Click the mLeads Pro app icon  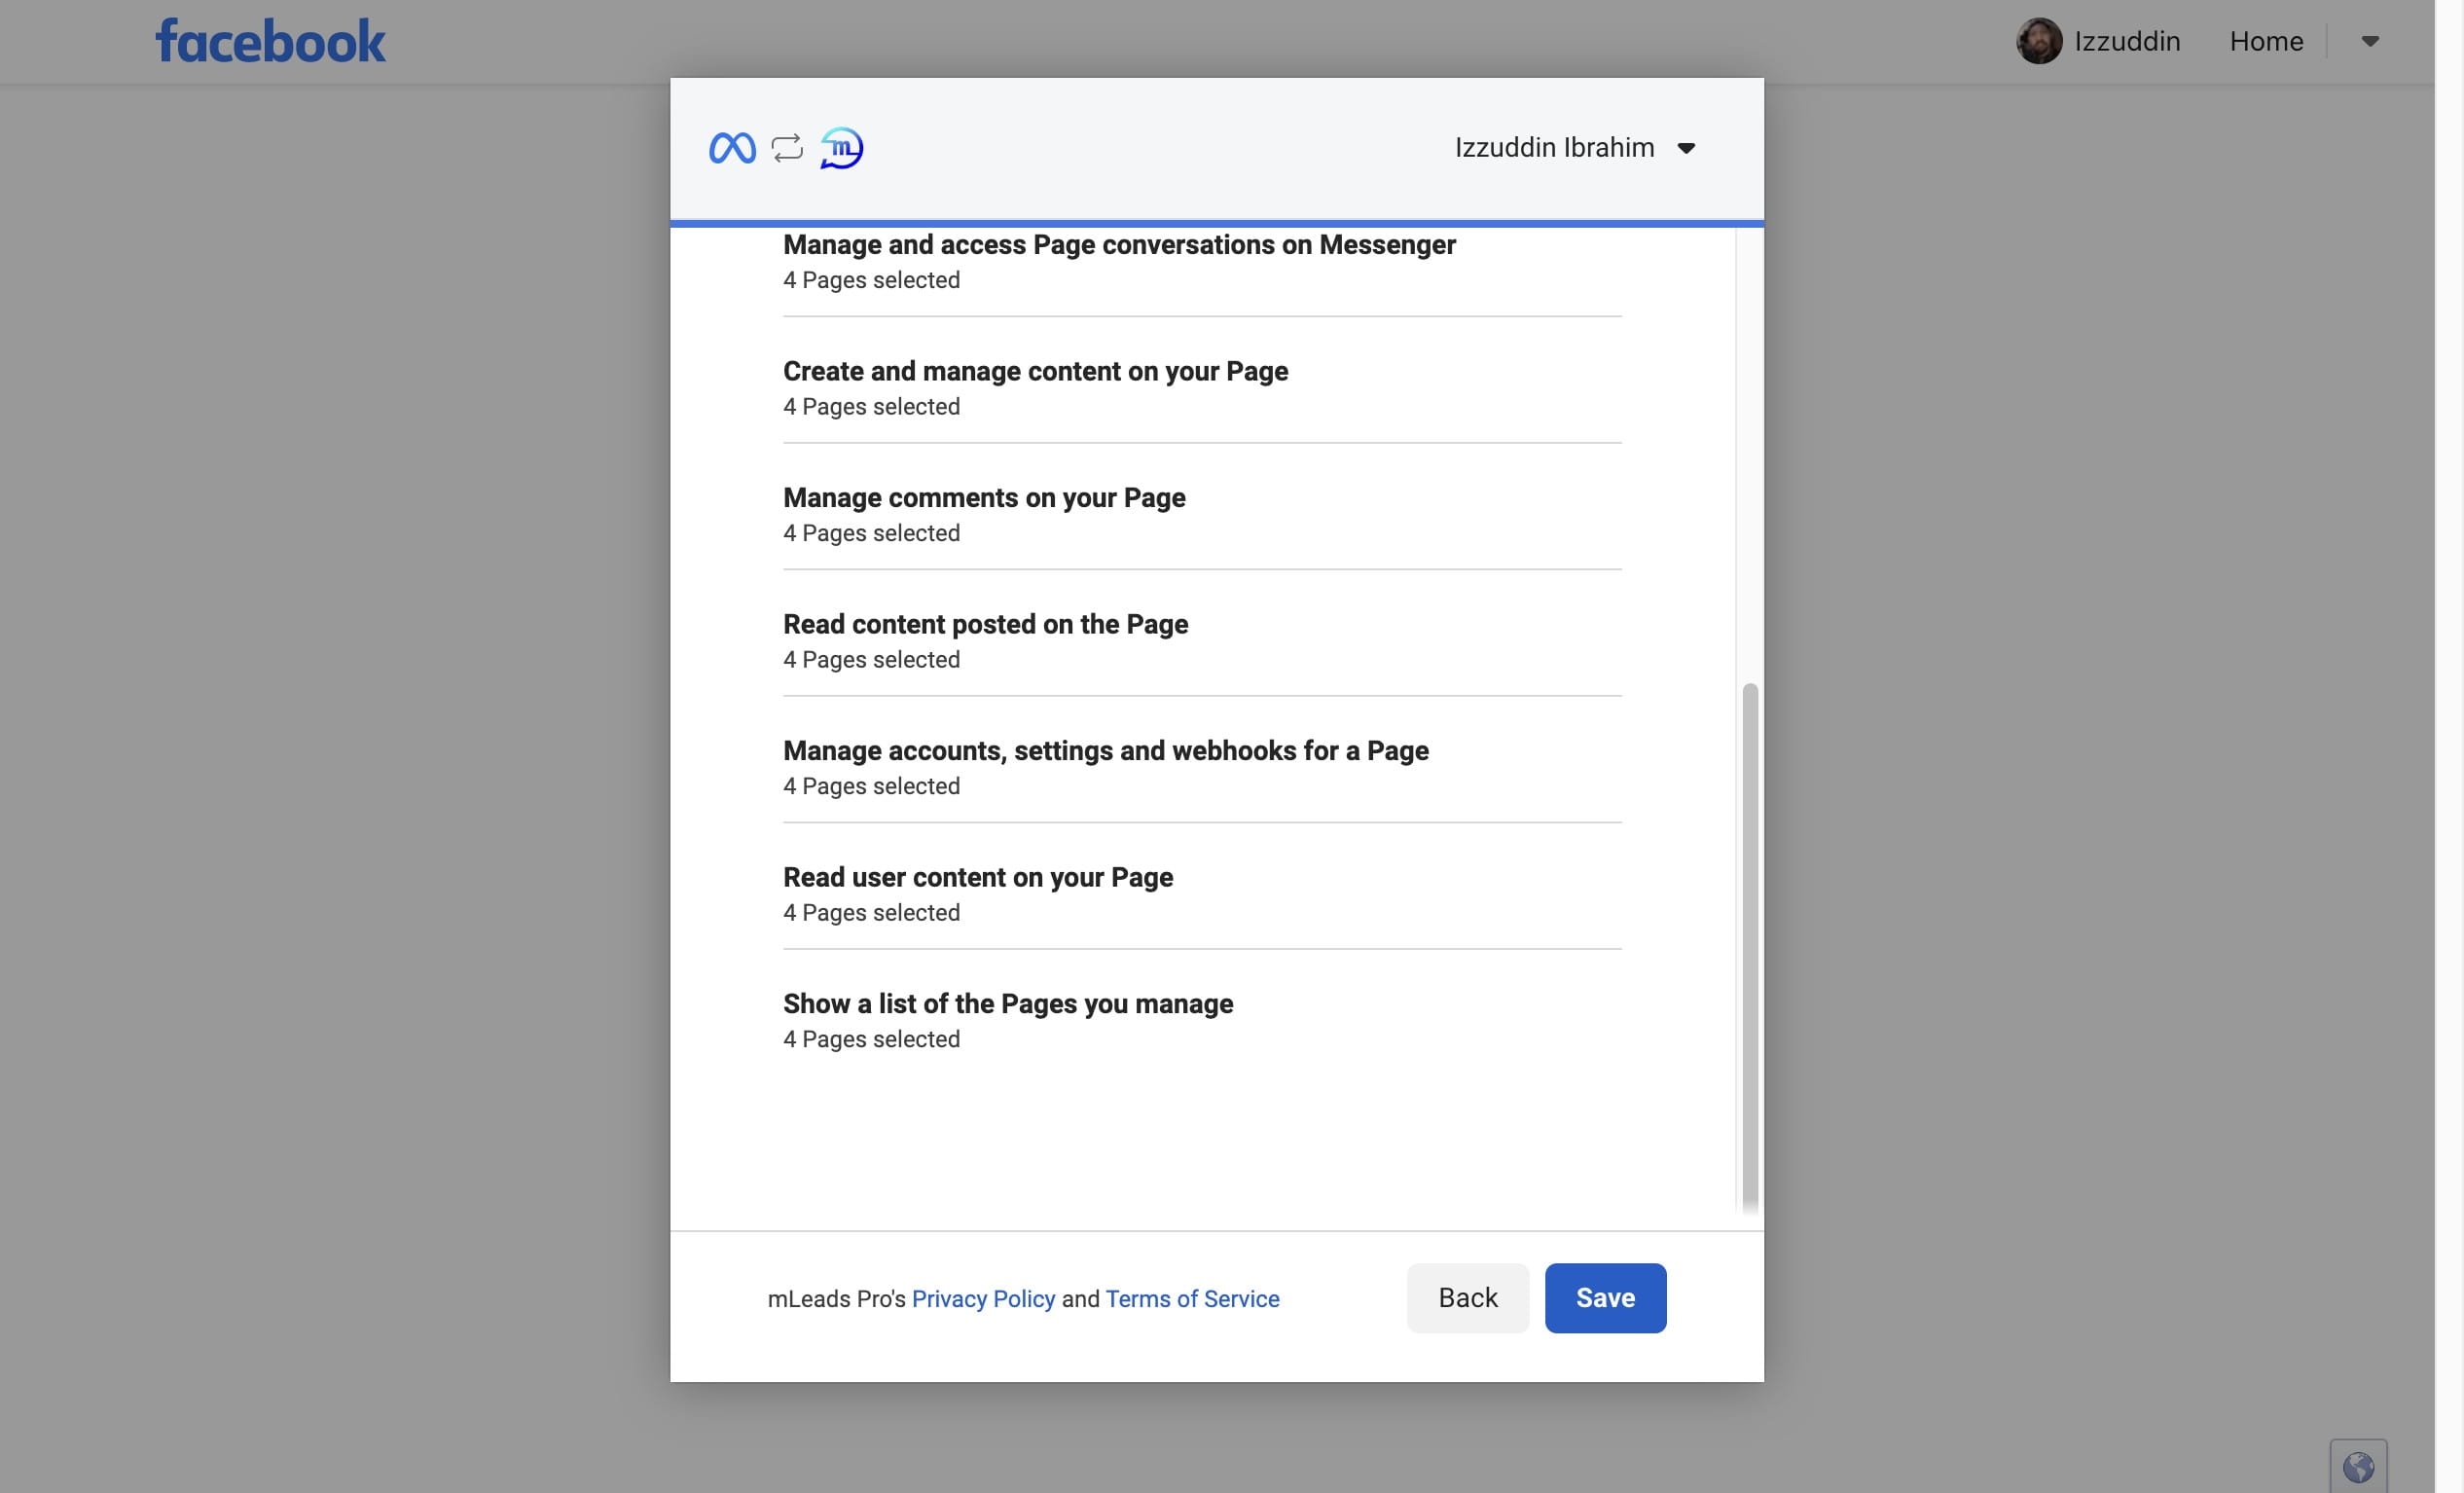click(843, 148)
